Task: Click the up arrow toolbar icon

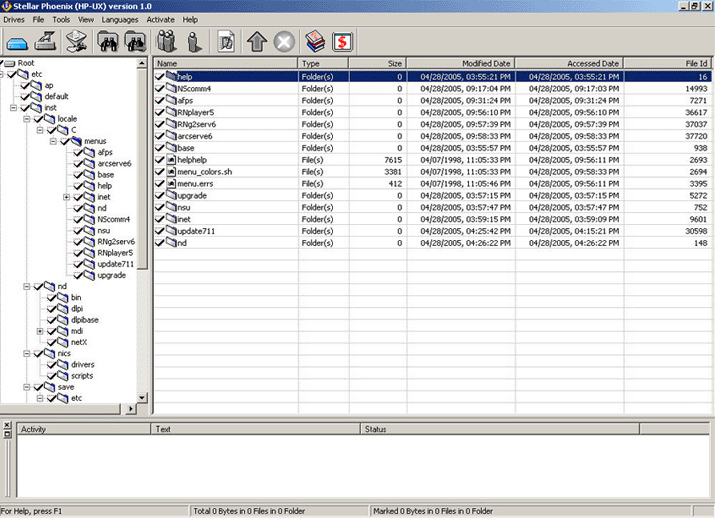Action: point(257,41)
